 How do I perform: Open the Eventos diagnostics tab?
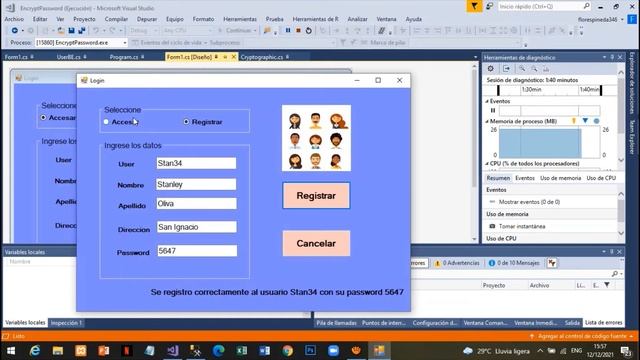click(x=525, y=178)
